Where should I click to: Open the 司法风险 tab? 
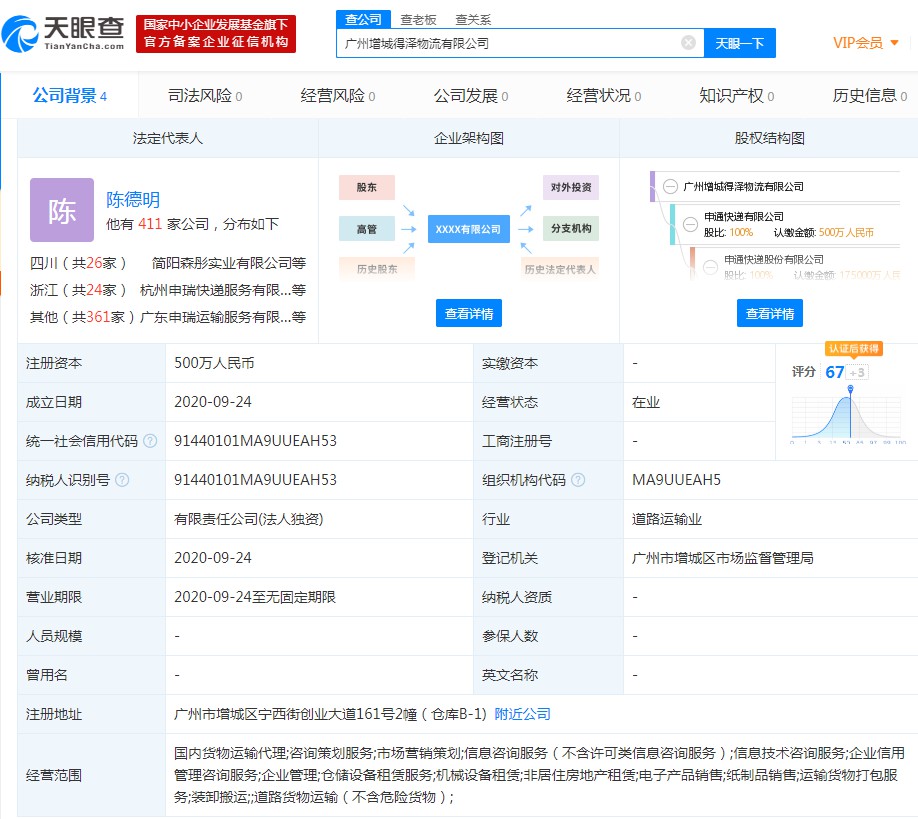pyautogui.click(x=205, y=95)
